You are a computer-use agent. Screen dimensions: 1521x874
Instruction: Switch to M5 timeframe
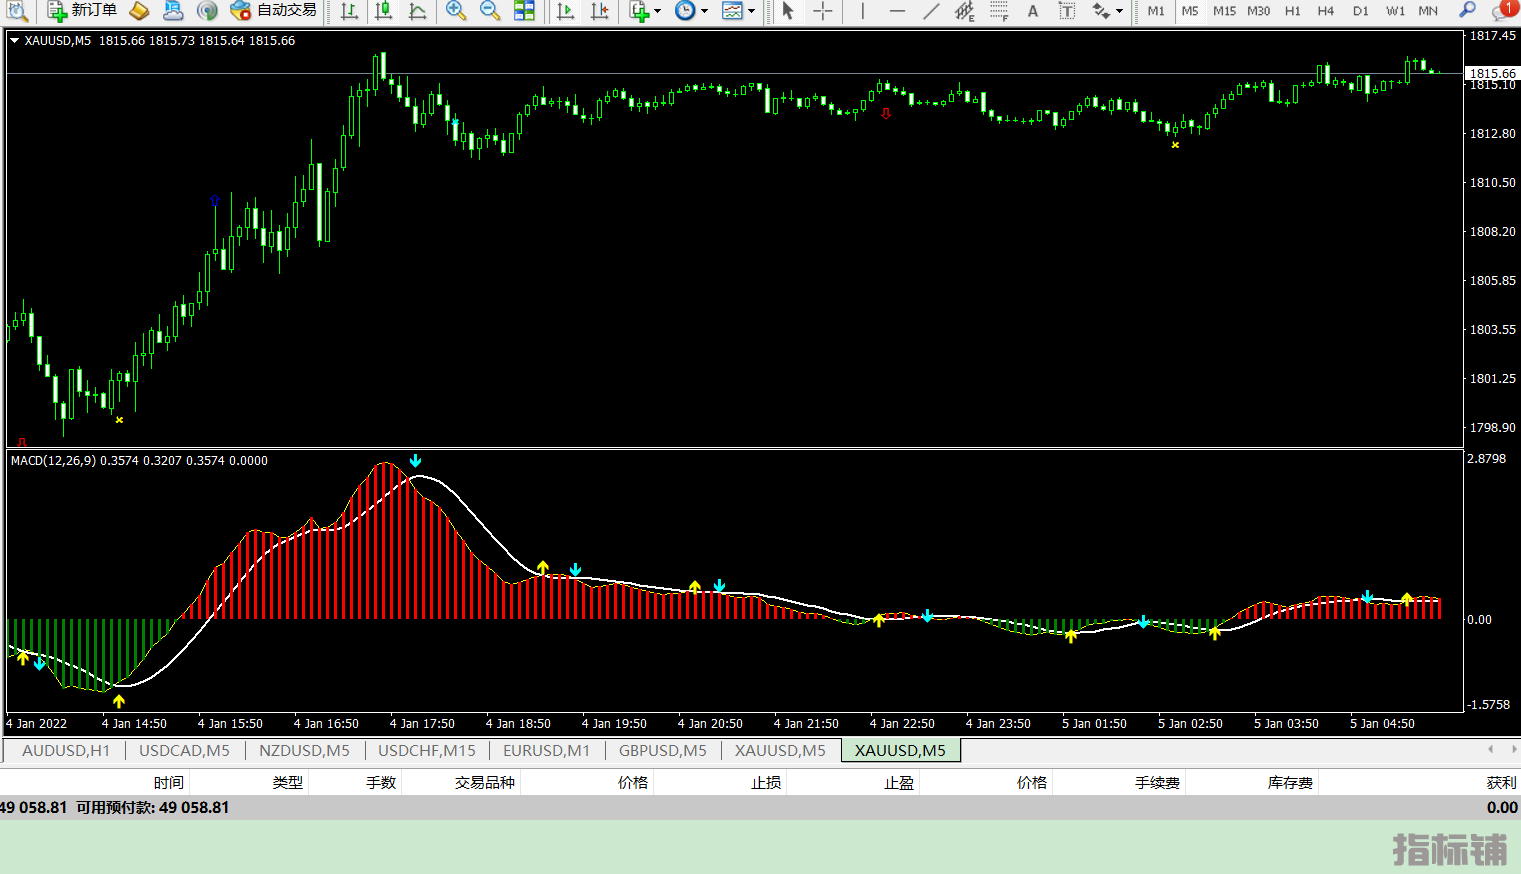(1190, 11)
